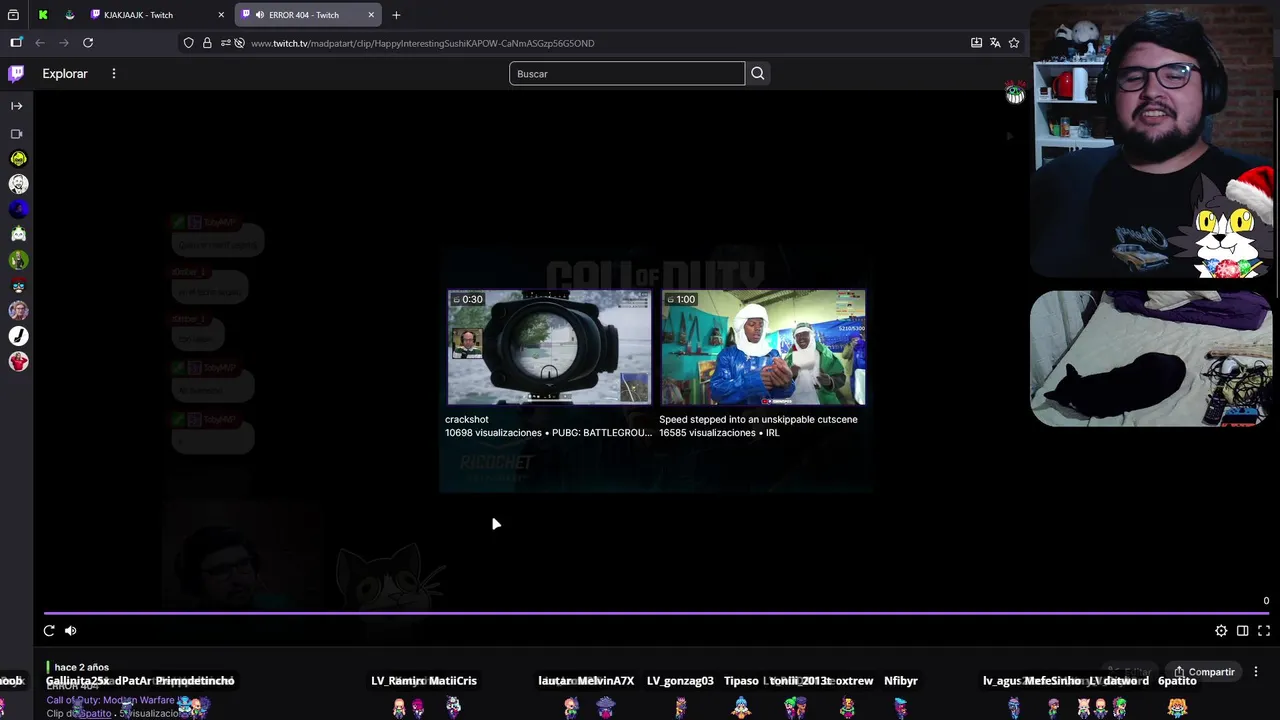Click the tracking protection shield icon
The image size is (1280, 720).
[x=188, y=43]
